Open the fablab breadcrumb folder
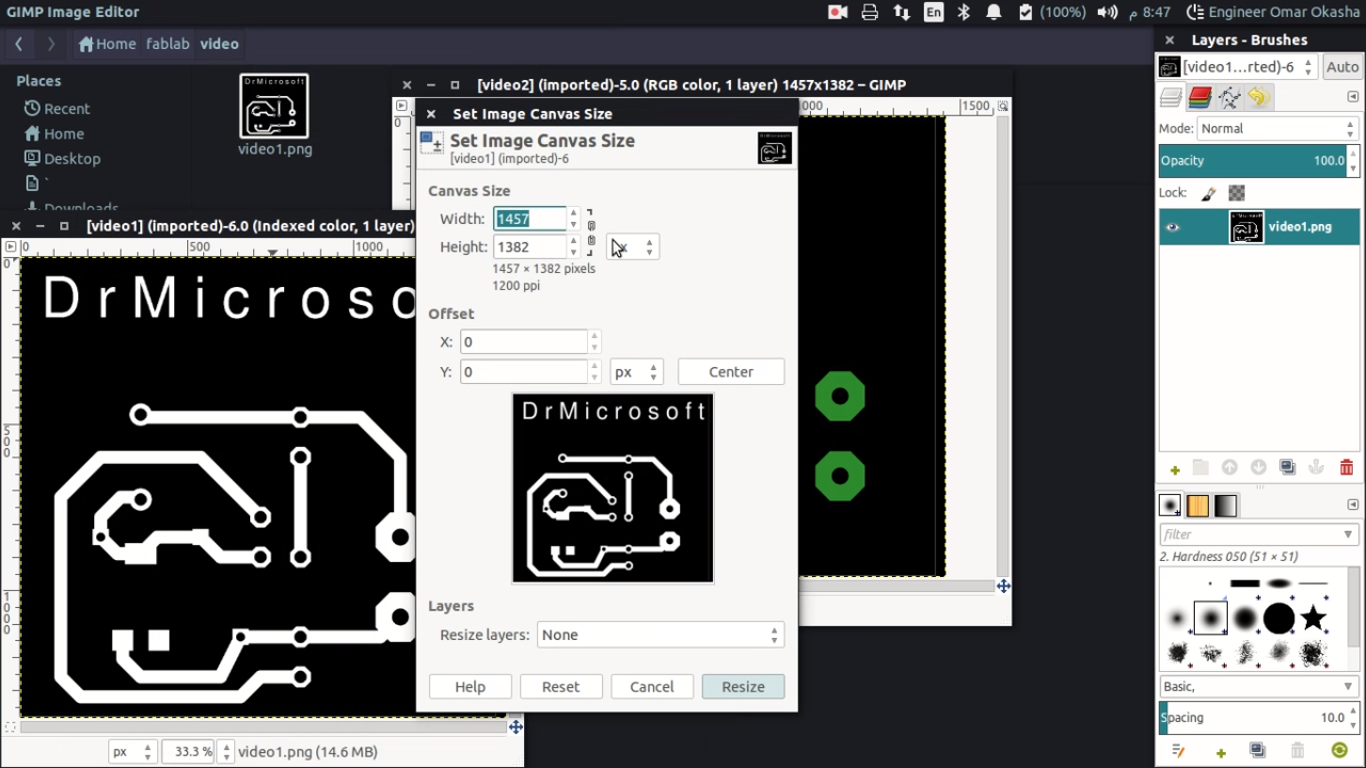 coord(168,44)
